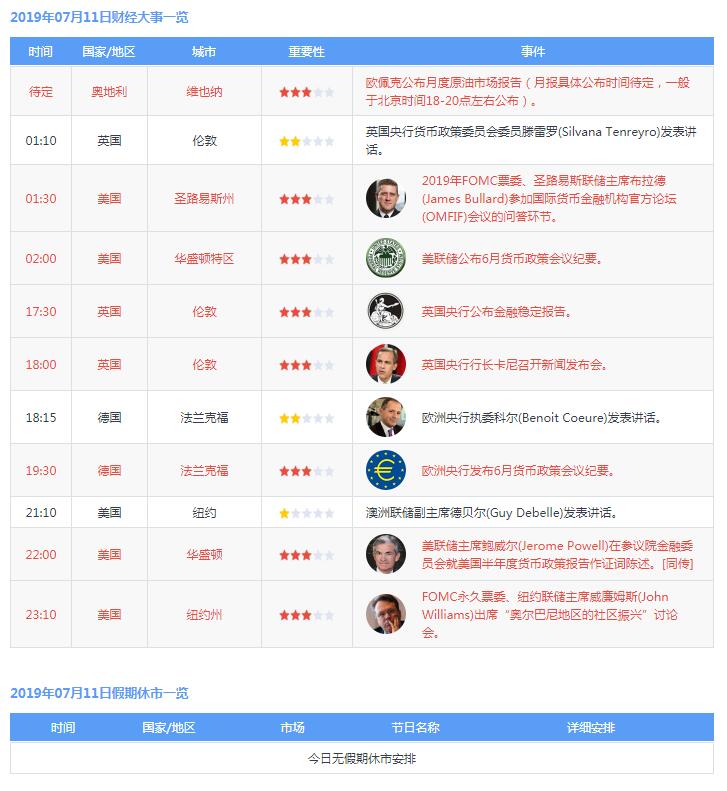Click the 圣路易斯州 city cell
Viewport: 727px width, 791px height.
(x=204, y=198)
